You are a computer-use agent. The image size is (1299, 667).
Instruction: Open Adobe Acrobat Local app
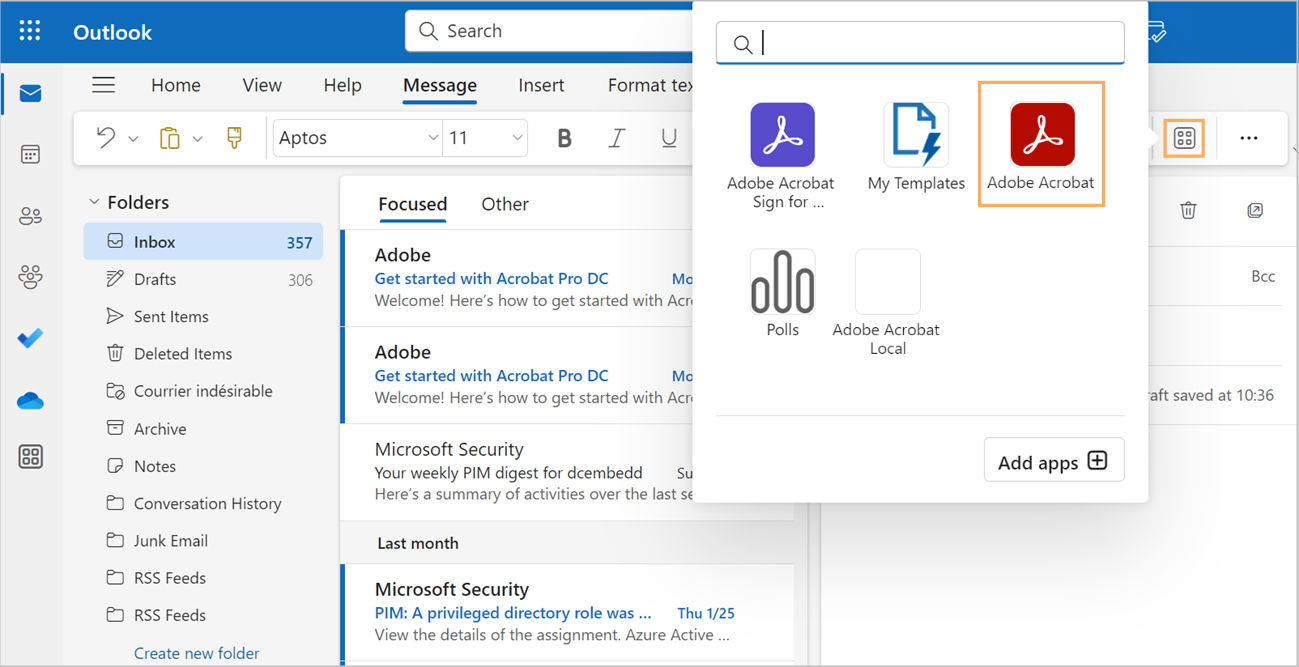(886, 281)
